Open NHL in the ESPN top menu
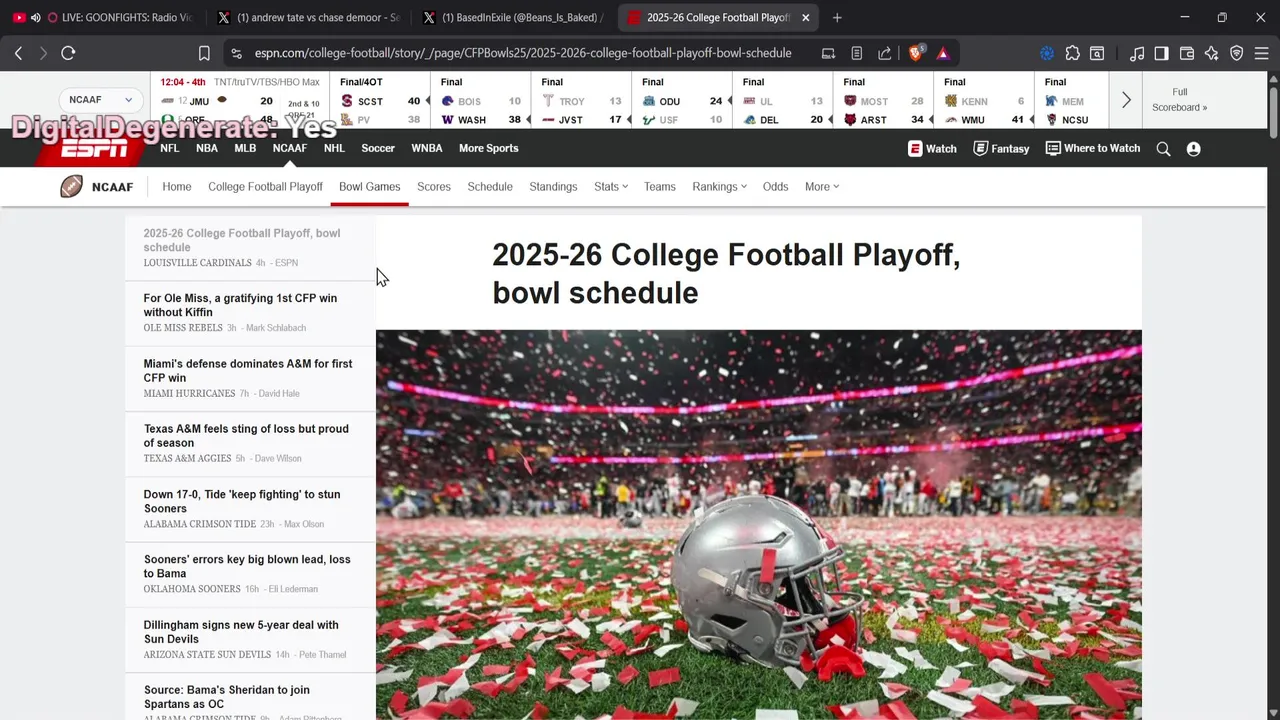This screenshot has height=720, width=1280. coord(334,148)
